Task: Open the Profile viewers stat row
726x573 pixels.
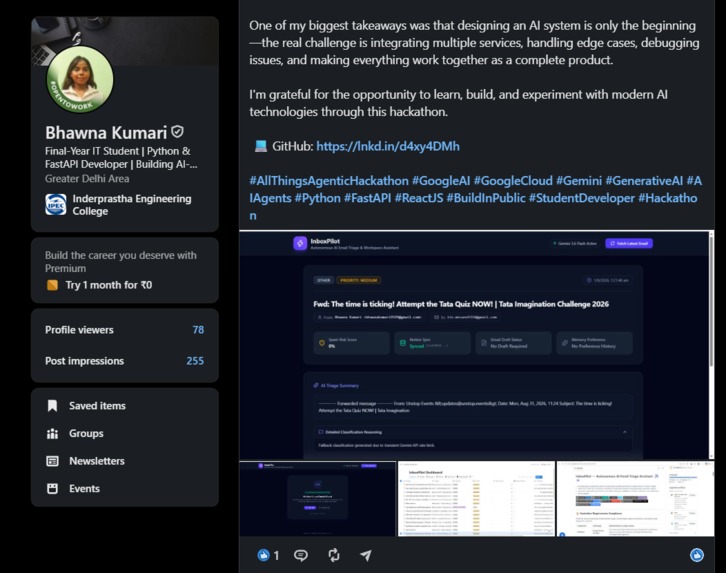Action: coord(125,330)
